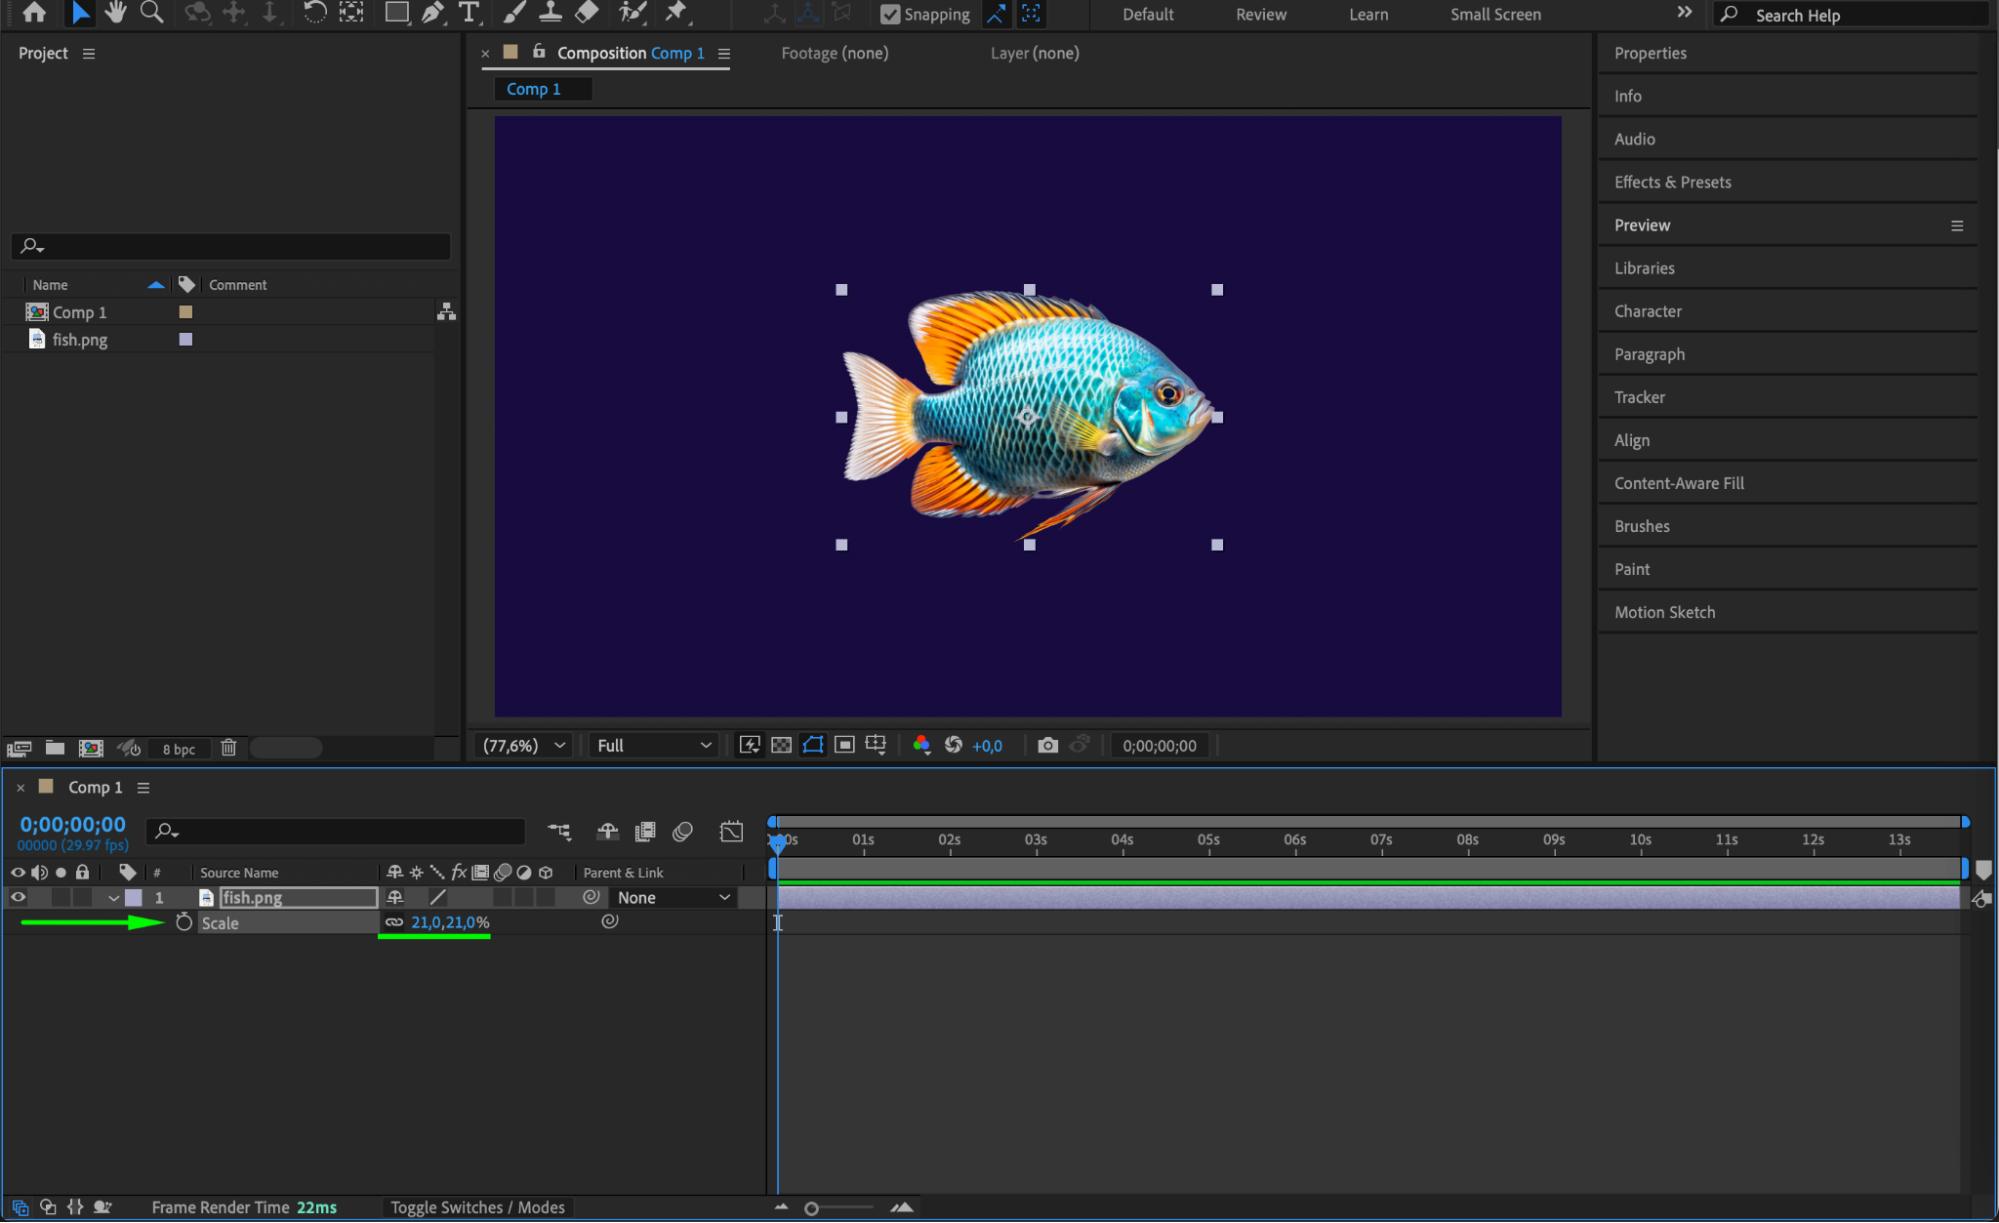Open the Effects & Presets panel
The width and height of the screenshot is (1999, 1223).
[1672, 182]
